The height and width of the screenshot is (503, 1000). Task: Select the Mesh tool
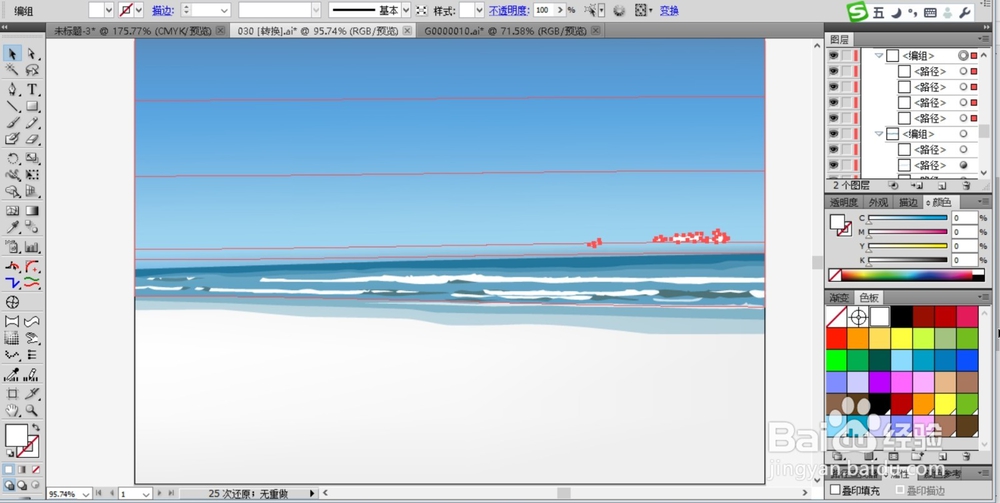pyautogui.click(x=12, y=210)
